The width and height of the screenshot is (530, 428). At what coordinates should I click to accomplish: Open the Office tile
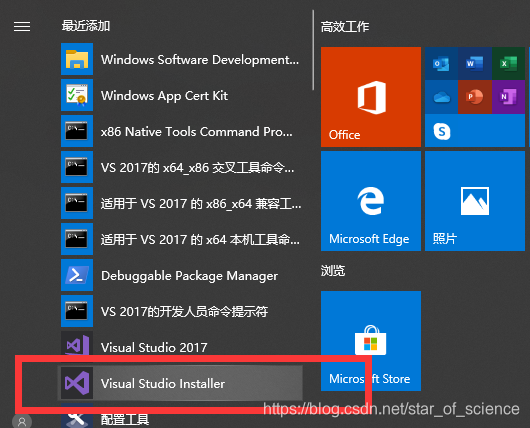371,97
